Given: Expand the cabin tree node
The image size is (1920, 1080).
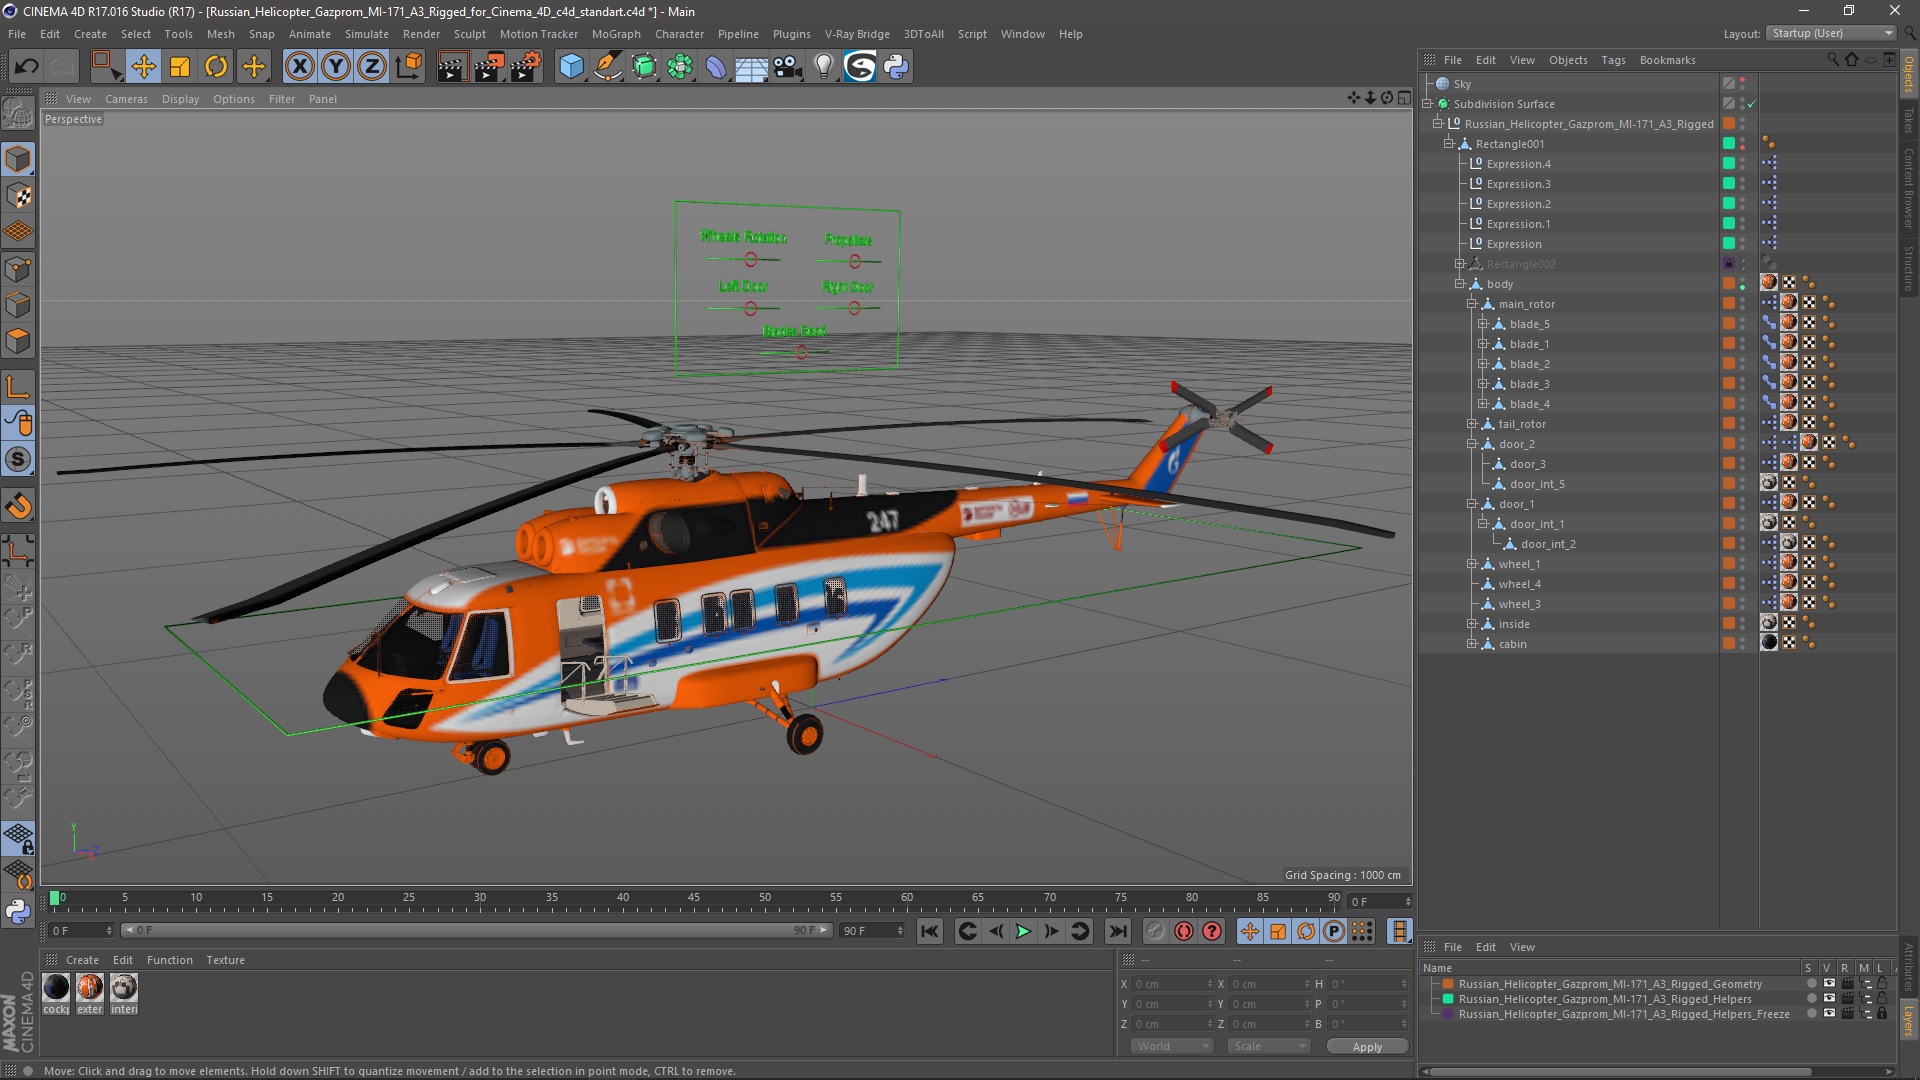Looking at the screenshot, I should [x=1472, y=644].
